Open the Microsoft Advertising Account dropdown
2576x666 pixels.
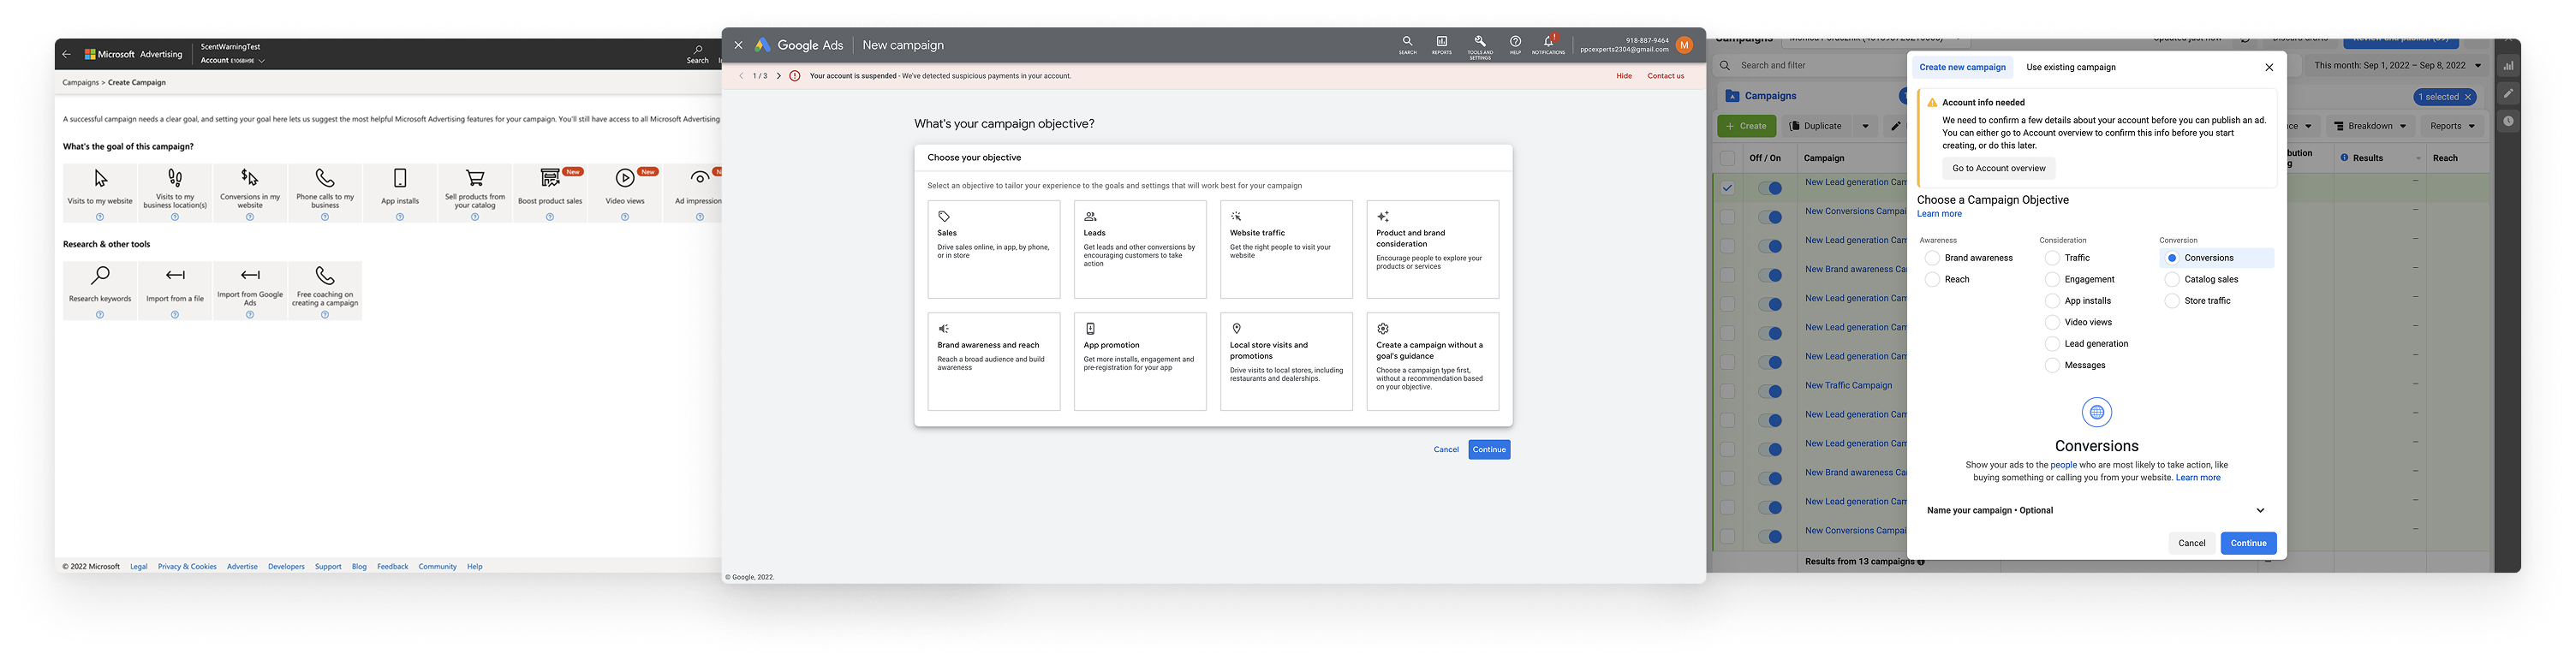point(232,61)
